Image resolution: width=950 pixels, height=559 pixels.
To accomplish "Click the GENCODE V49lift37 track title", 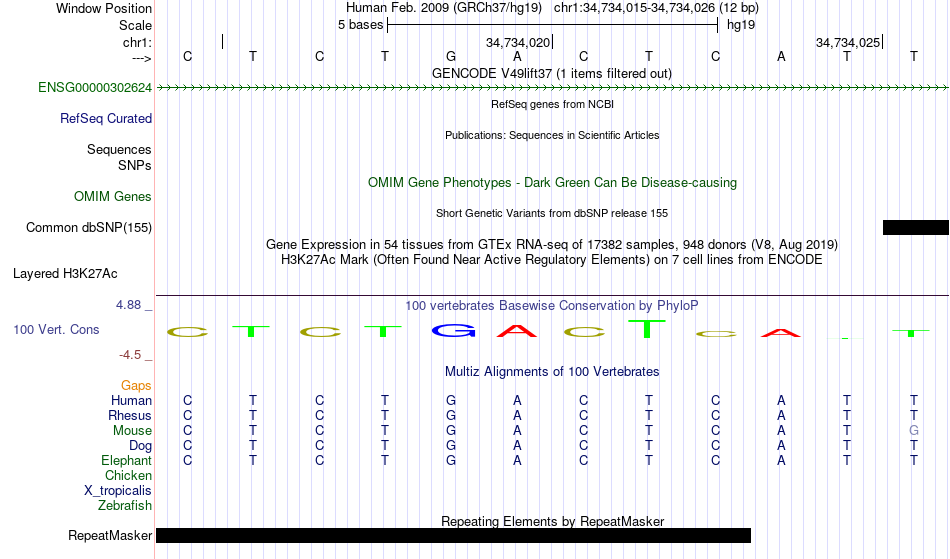I will (552, 74).
